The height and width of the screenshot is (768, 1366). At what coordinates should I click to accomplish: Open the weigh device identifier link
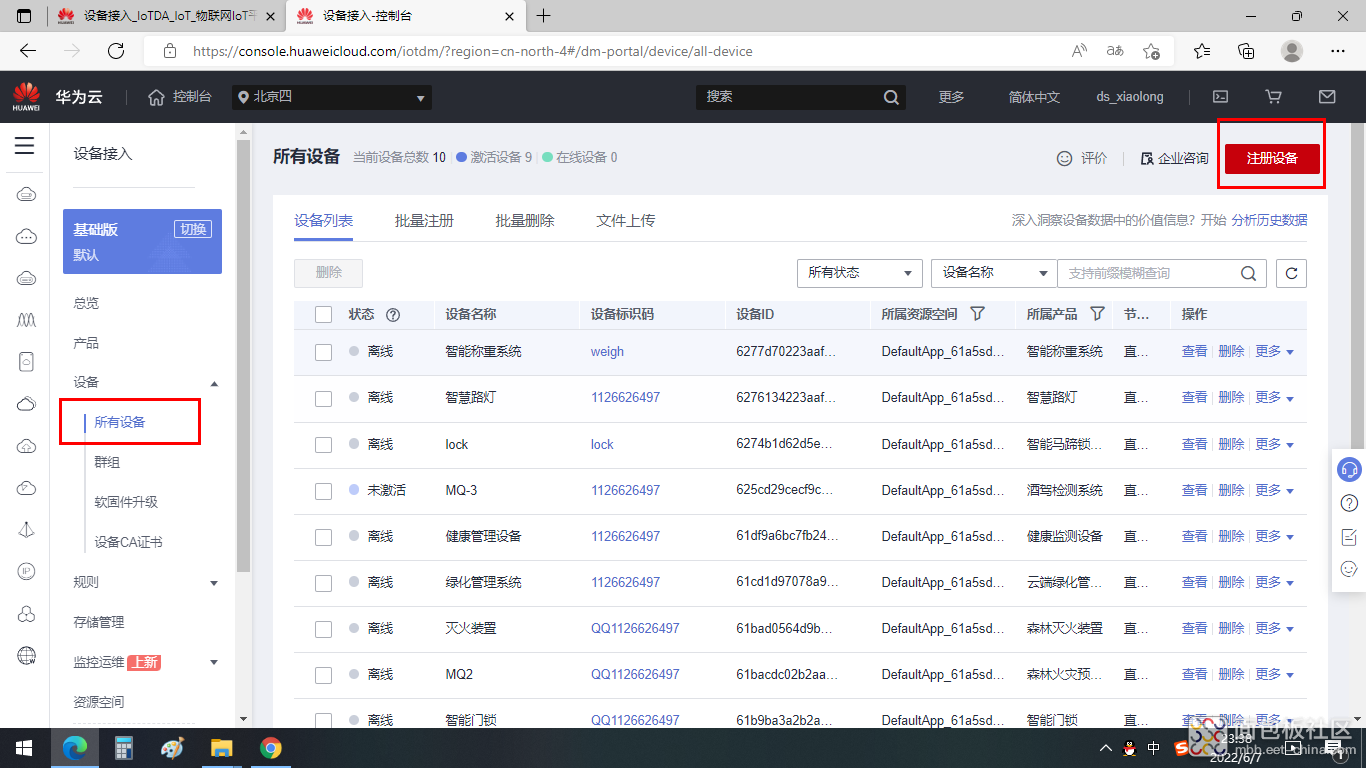pos(607,352)
